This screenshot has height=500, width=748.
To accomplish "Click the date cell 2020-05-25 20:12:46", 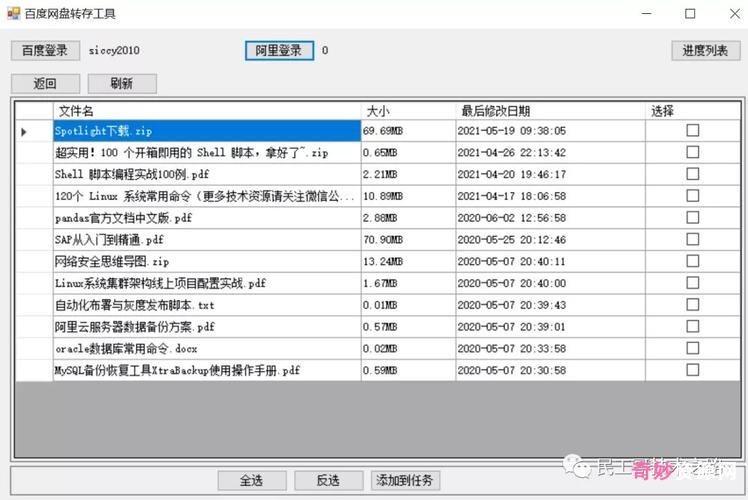I will pyautogui.click(x=551, y=240).
